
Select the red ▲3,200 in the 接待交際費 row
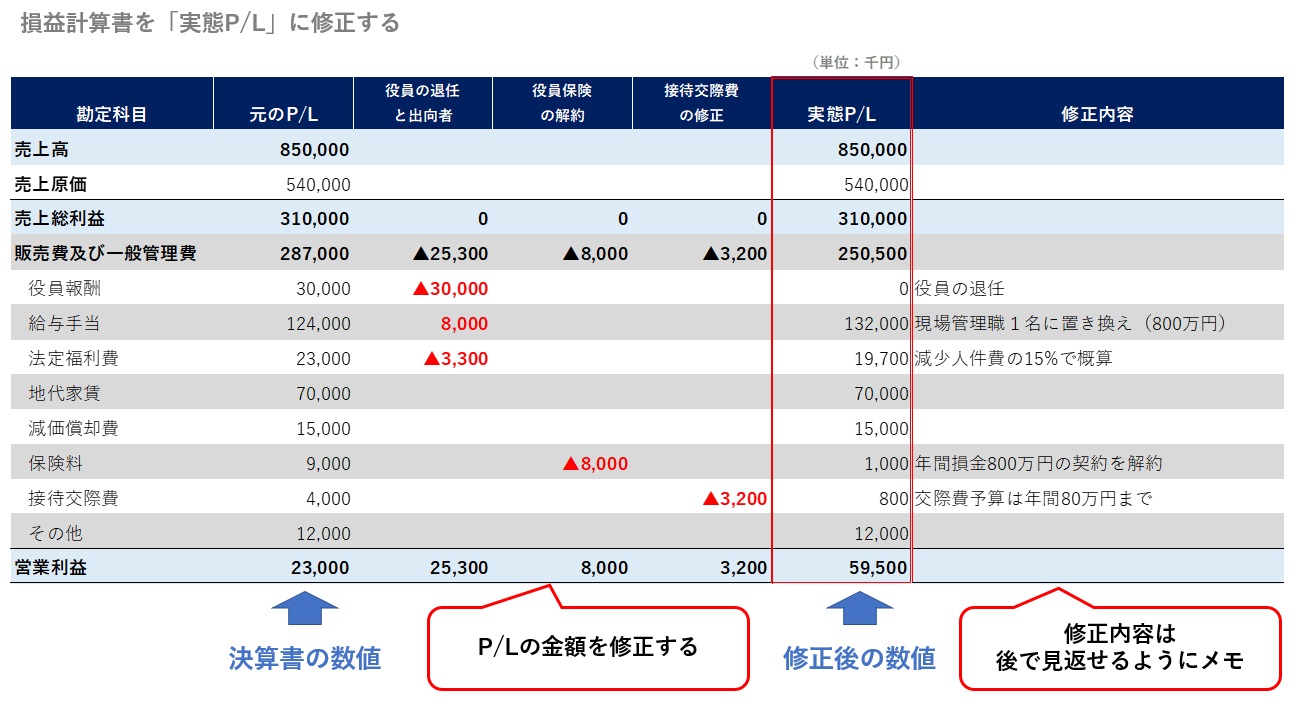coord(739,498)
